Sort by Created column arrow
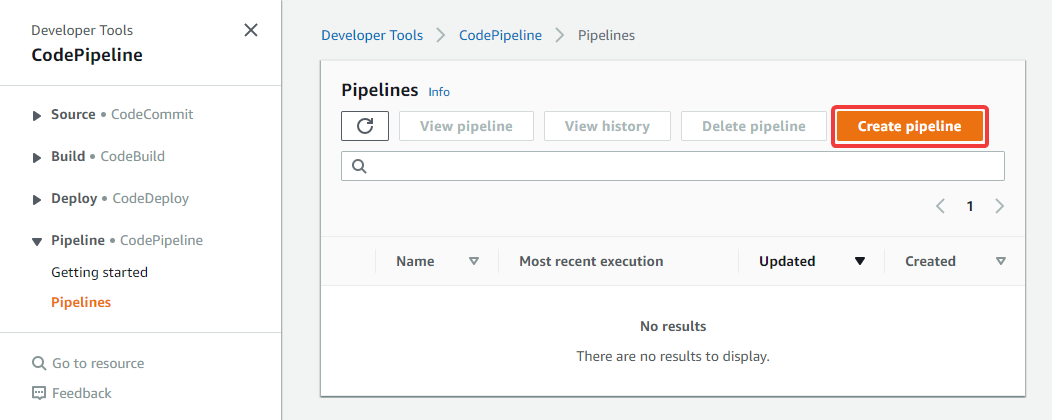1052x420 pixels. tap(1001, 262)
